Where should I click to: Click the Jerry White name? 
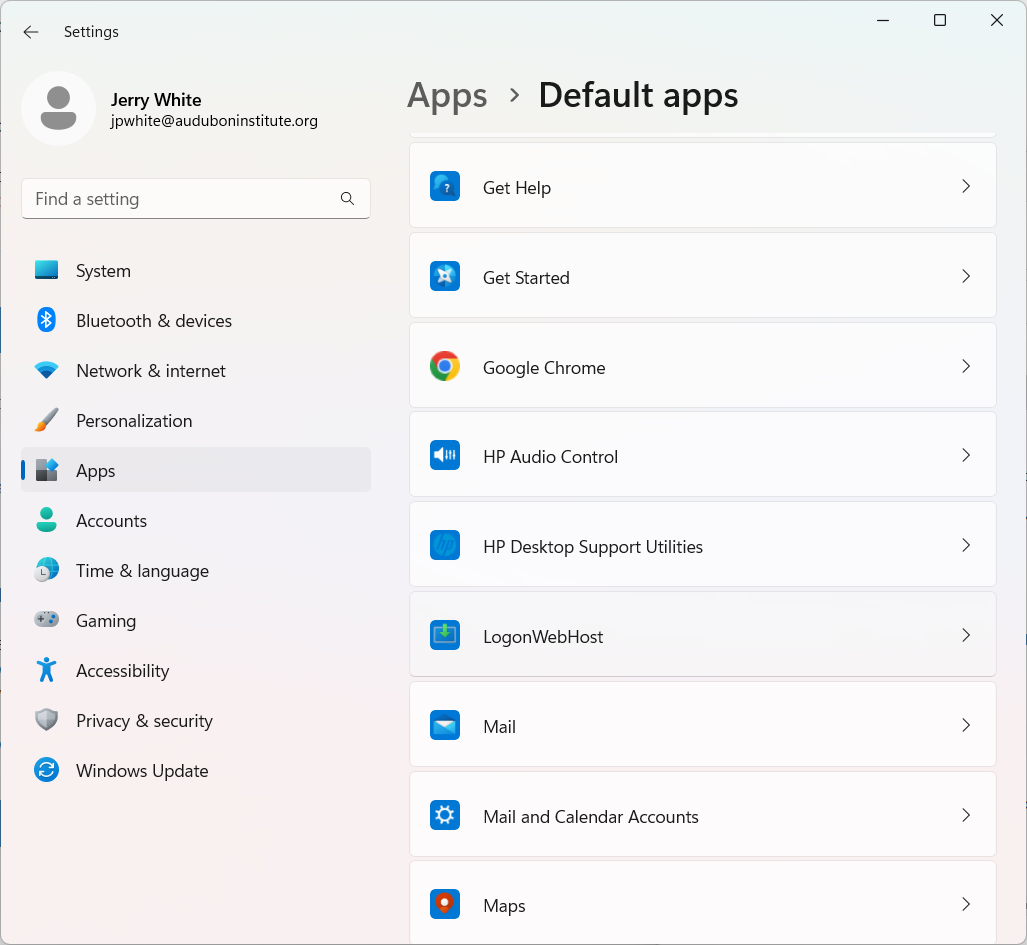pos(156,100)
